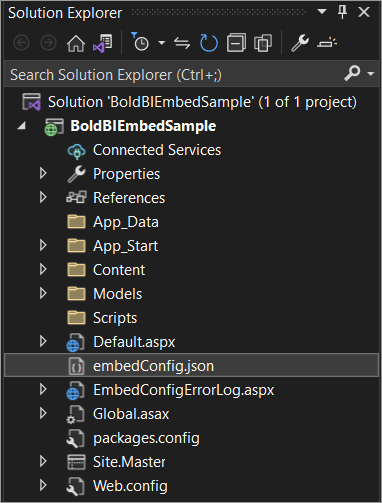Switch between solutions and folder views icon
Screen dimensions: 382x503
click(103, 43)
